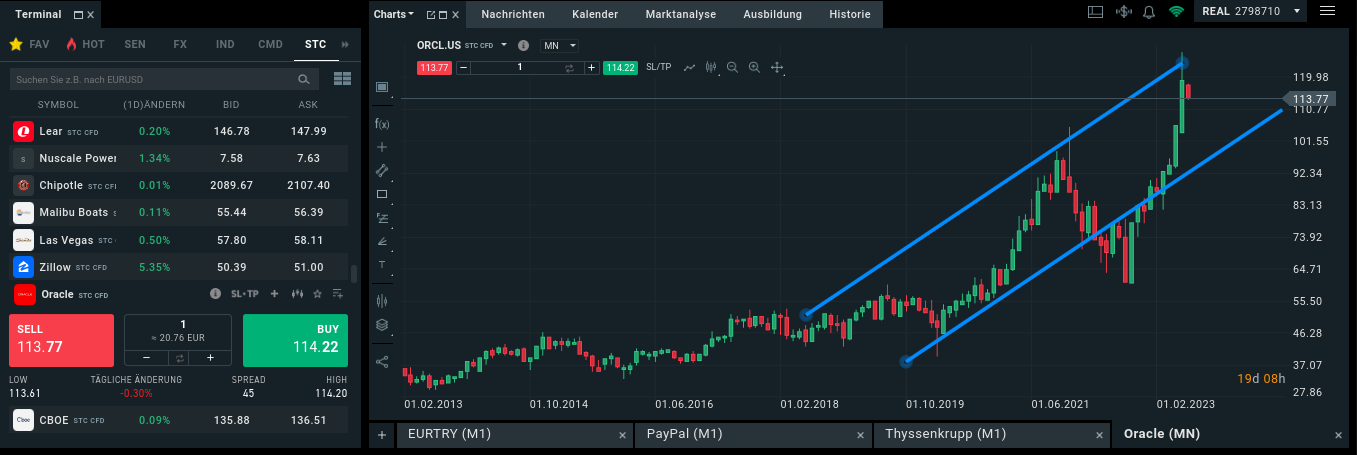
Task: Open the HOT instruments tab
Action: (x=84, y=45)
